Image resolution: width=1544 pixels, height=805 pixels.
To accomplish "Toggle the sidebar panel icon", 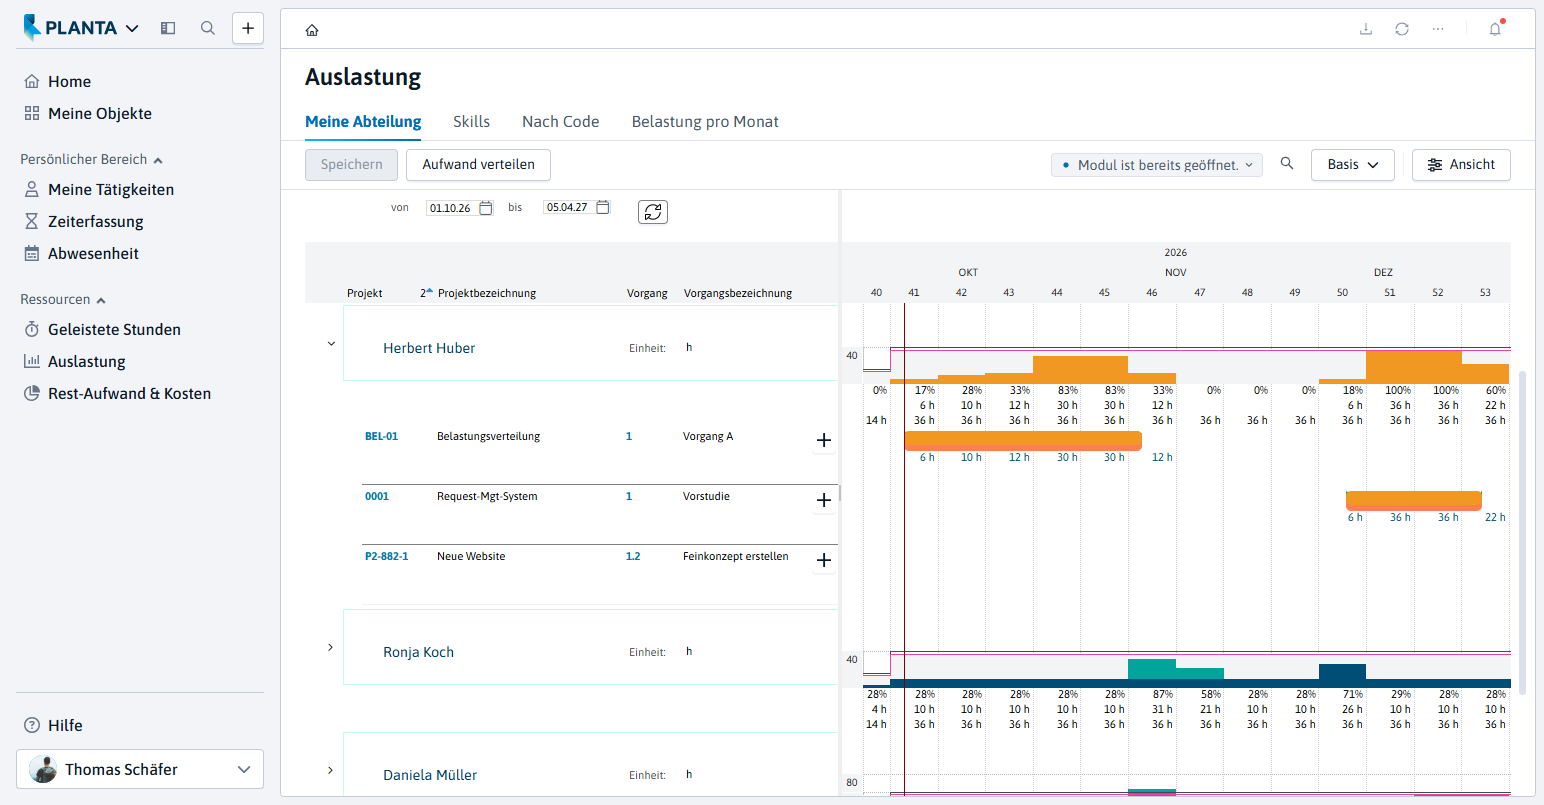I will [x=168, y=28].
